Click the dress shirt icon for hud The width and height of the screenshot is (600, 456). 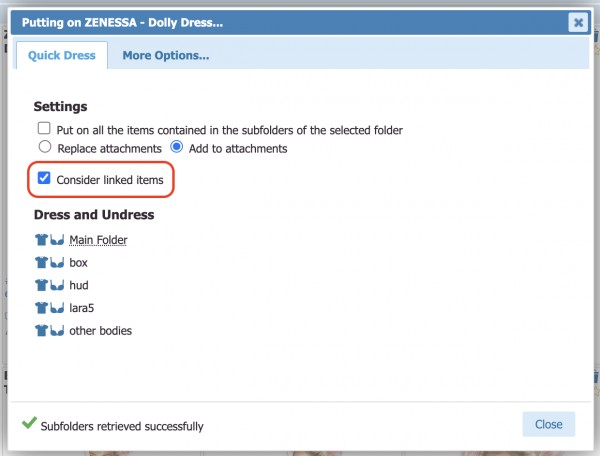point(42,285)
